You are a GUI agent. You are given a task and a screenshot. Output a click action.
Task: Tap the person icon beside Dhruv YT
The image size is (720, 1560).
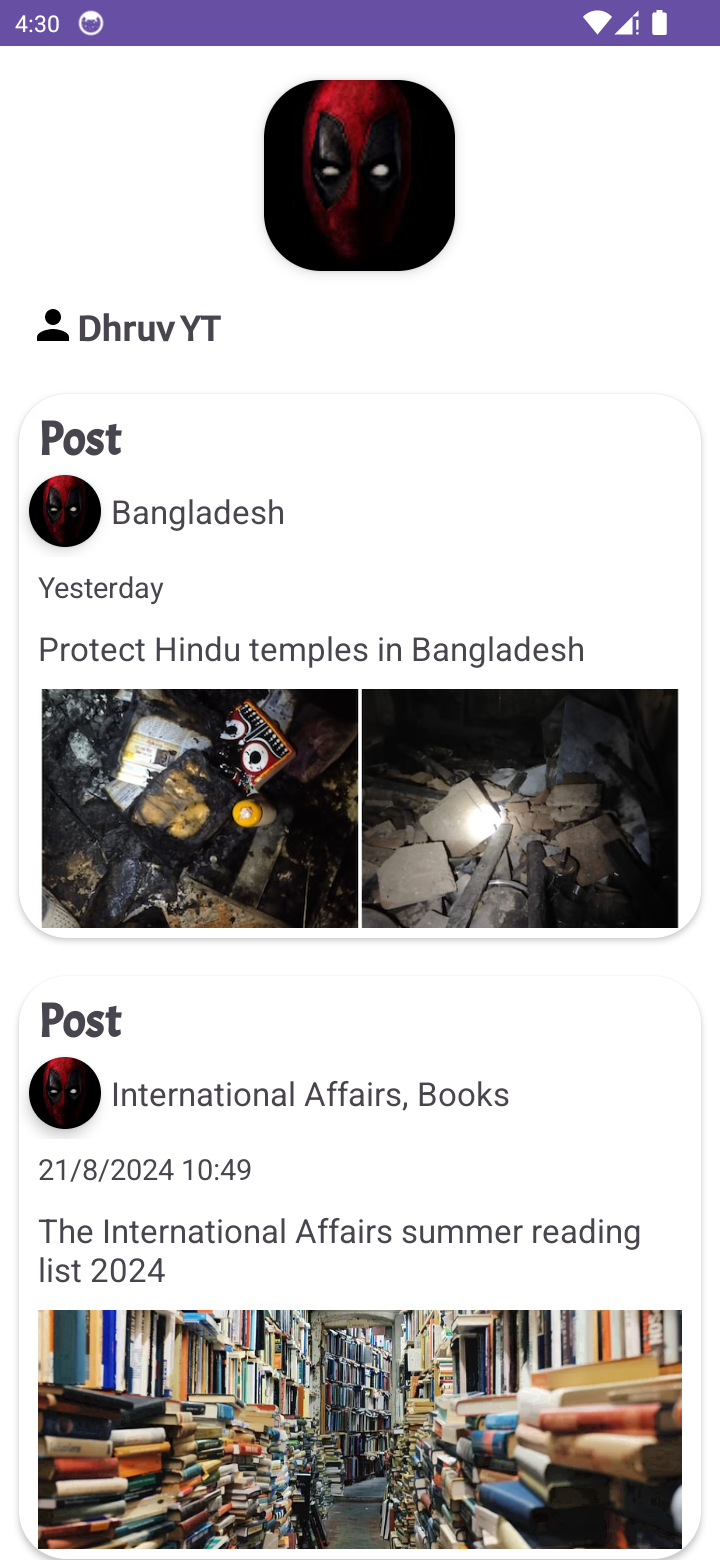(52, 326)
